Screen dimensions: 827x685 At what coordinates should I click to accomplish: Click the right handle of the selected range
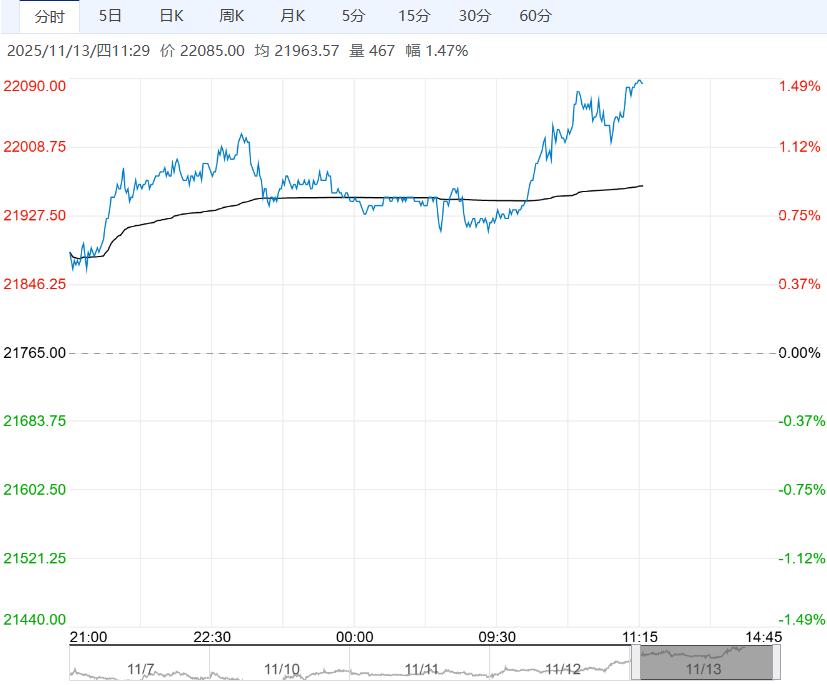[776, 663]
